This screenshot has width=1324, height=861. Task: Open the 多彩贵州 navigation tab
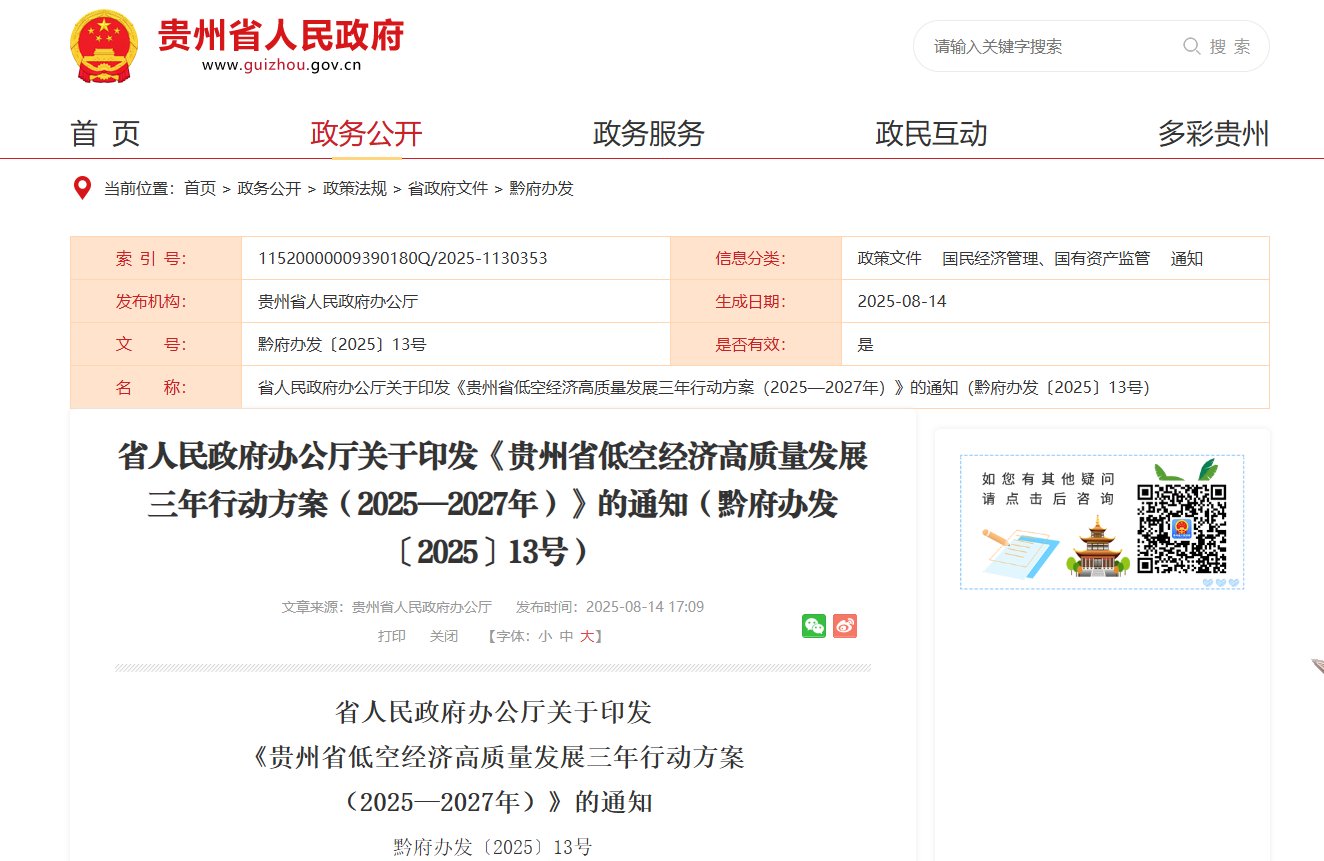(1213, 133)
